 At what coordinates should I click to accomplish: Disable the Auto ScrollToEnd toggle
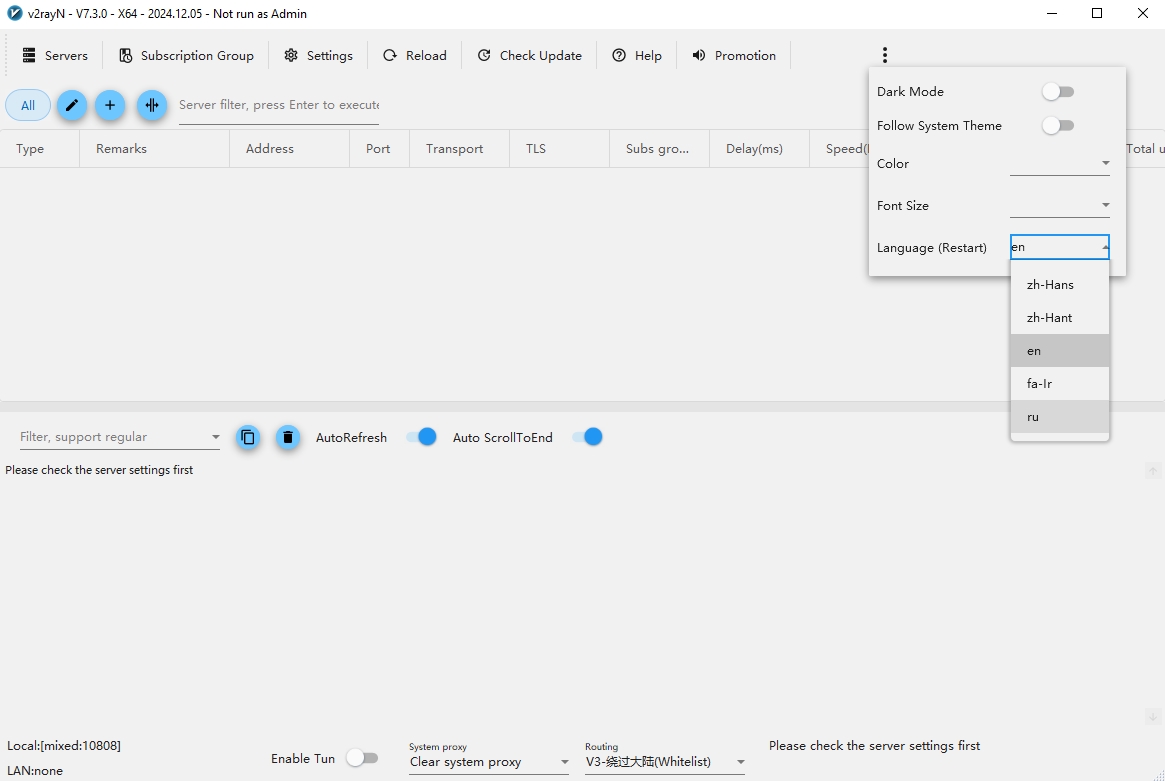(x=588, y=437)
